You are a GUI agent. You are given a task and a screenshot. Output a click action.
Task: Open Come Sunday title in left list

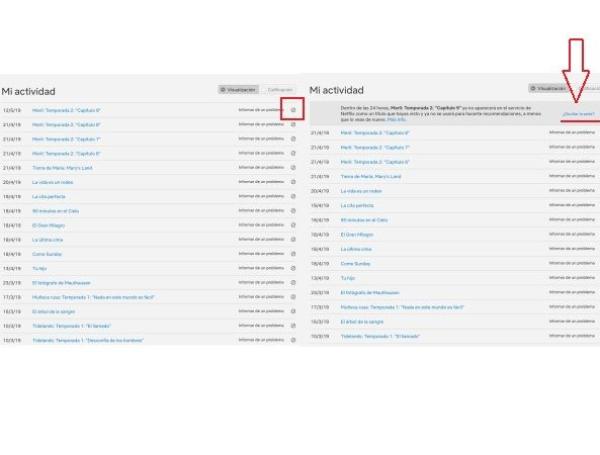[47, 254]
